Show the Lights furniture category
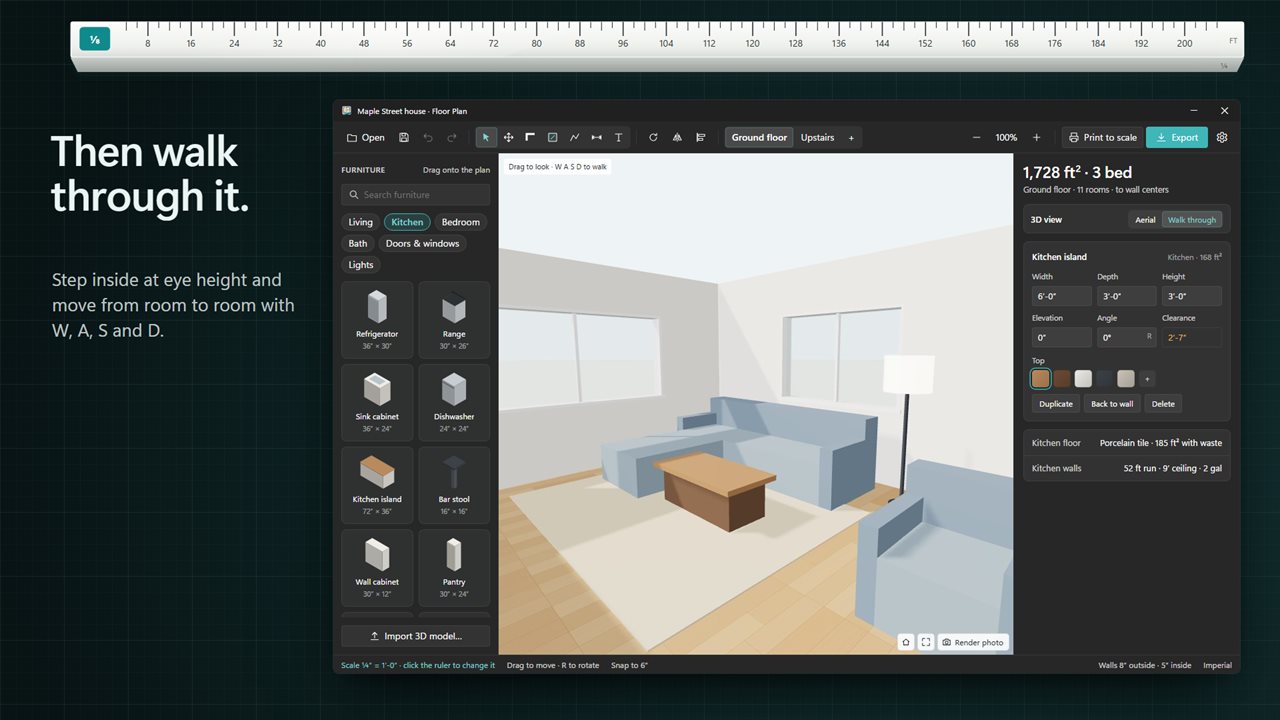This screenshot has width=1280, height=720. pos(361,265)
